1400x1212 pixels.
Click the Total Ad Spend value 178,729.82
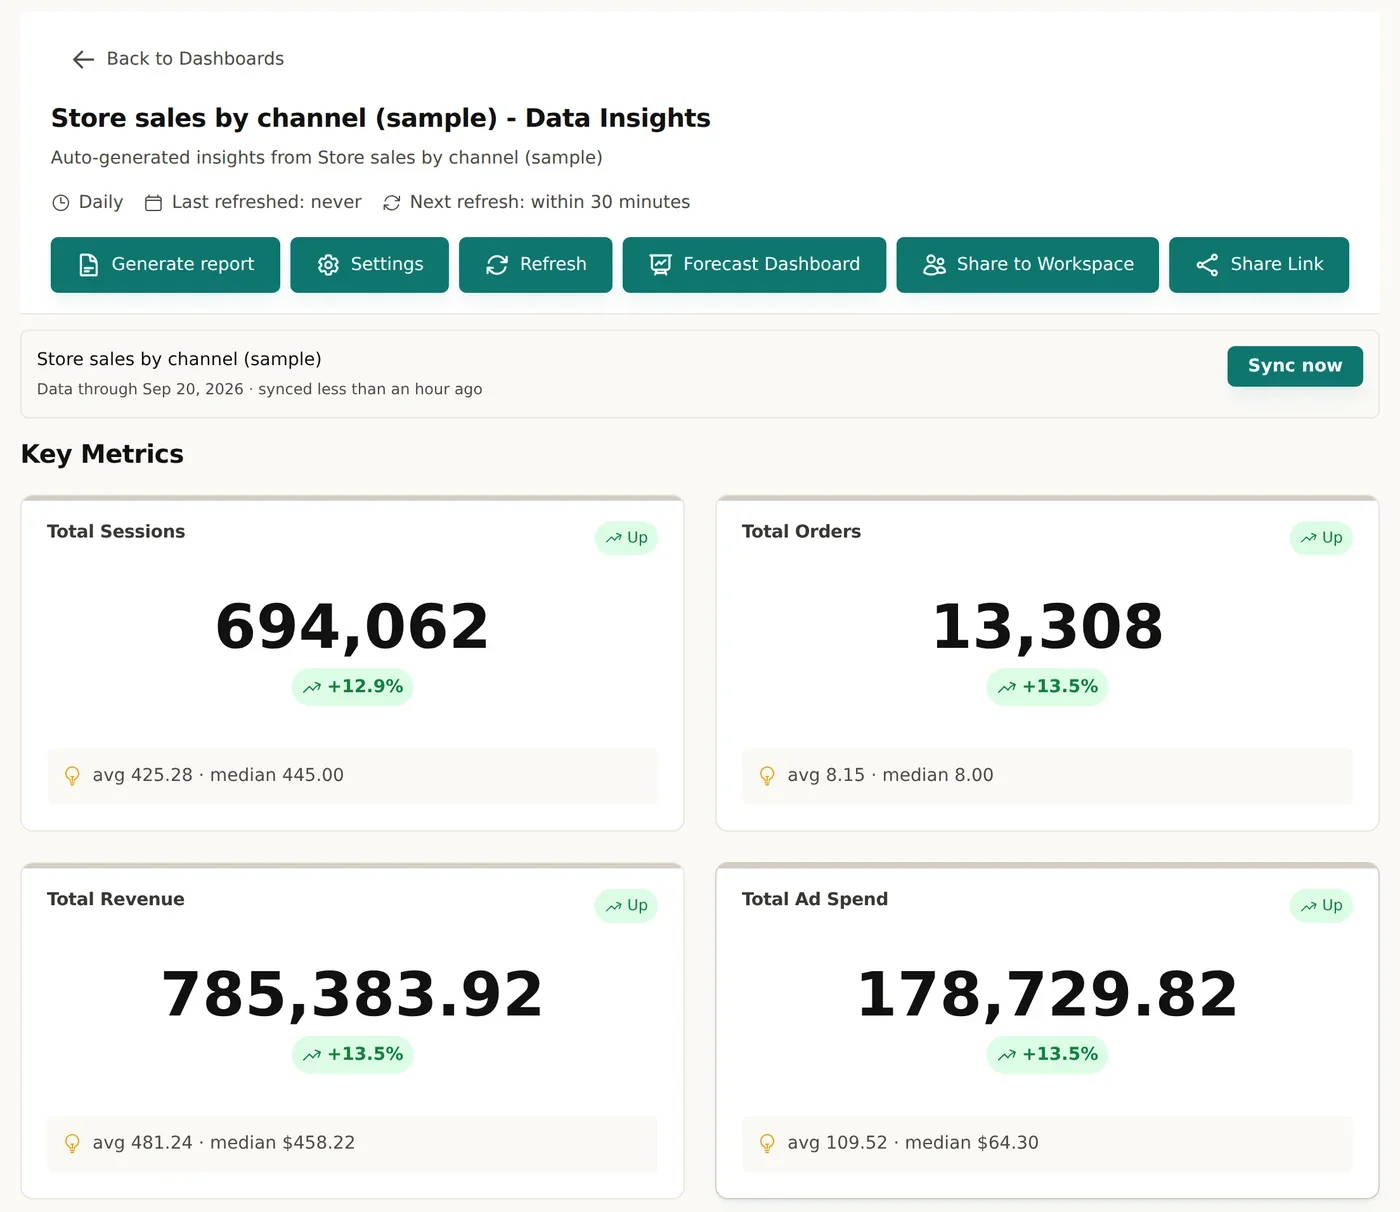point(1047,995)
